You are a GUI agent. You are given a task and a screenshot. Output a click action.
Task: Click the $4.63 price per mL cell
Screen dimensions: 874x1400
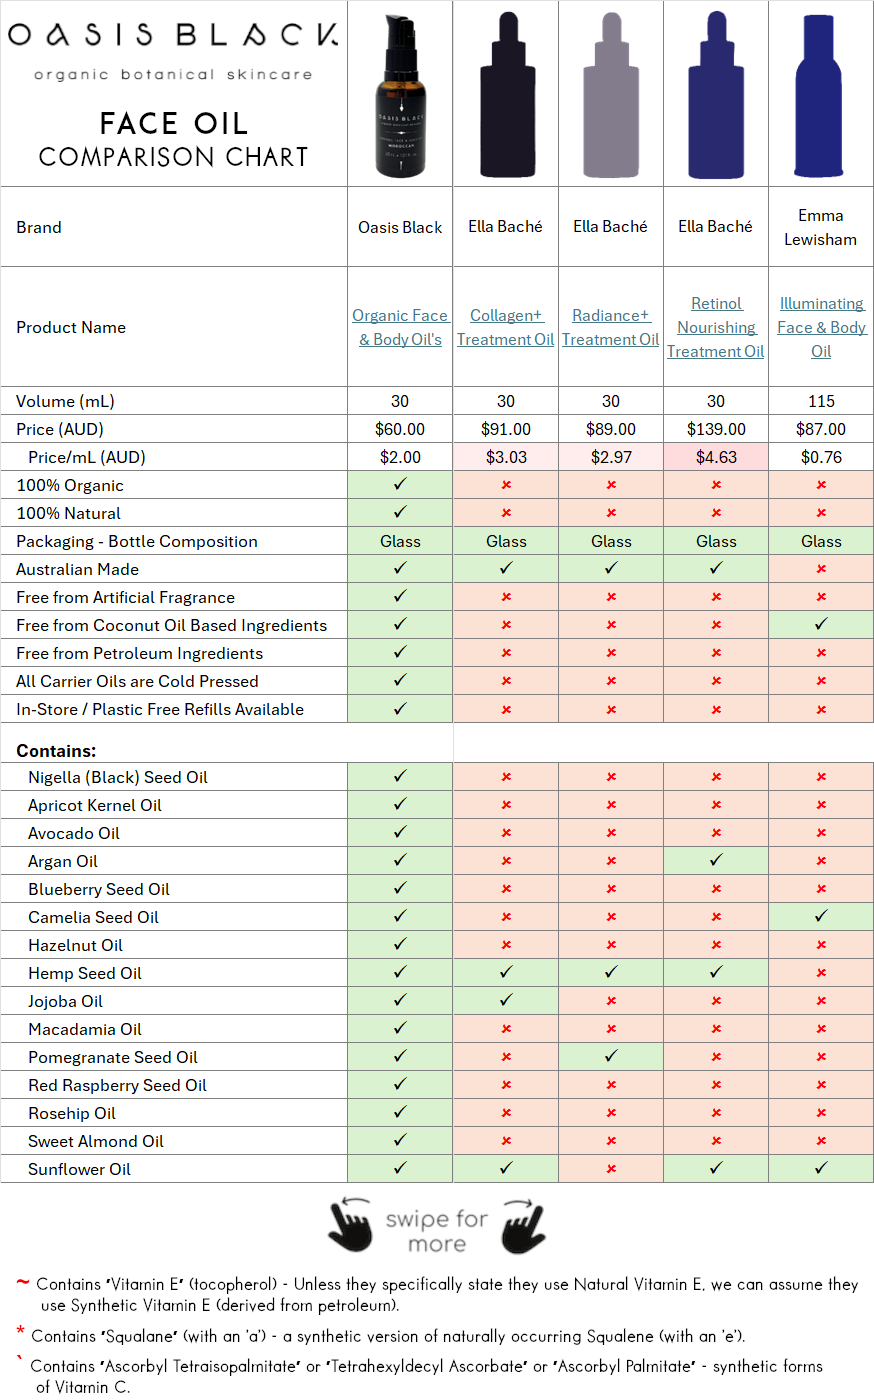pyautogui.click(x=716, y=457)
